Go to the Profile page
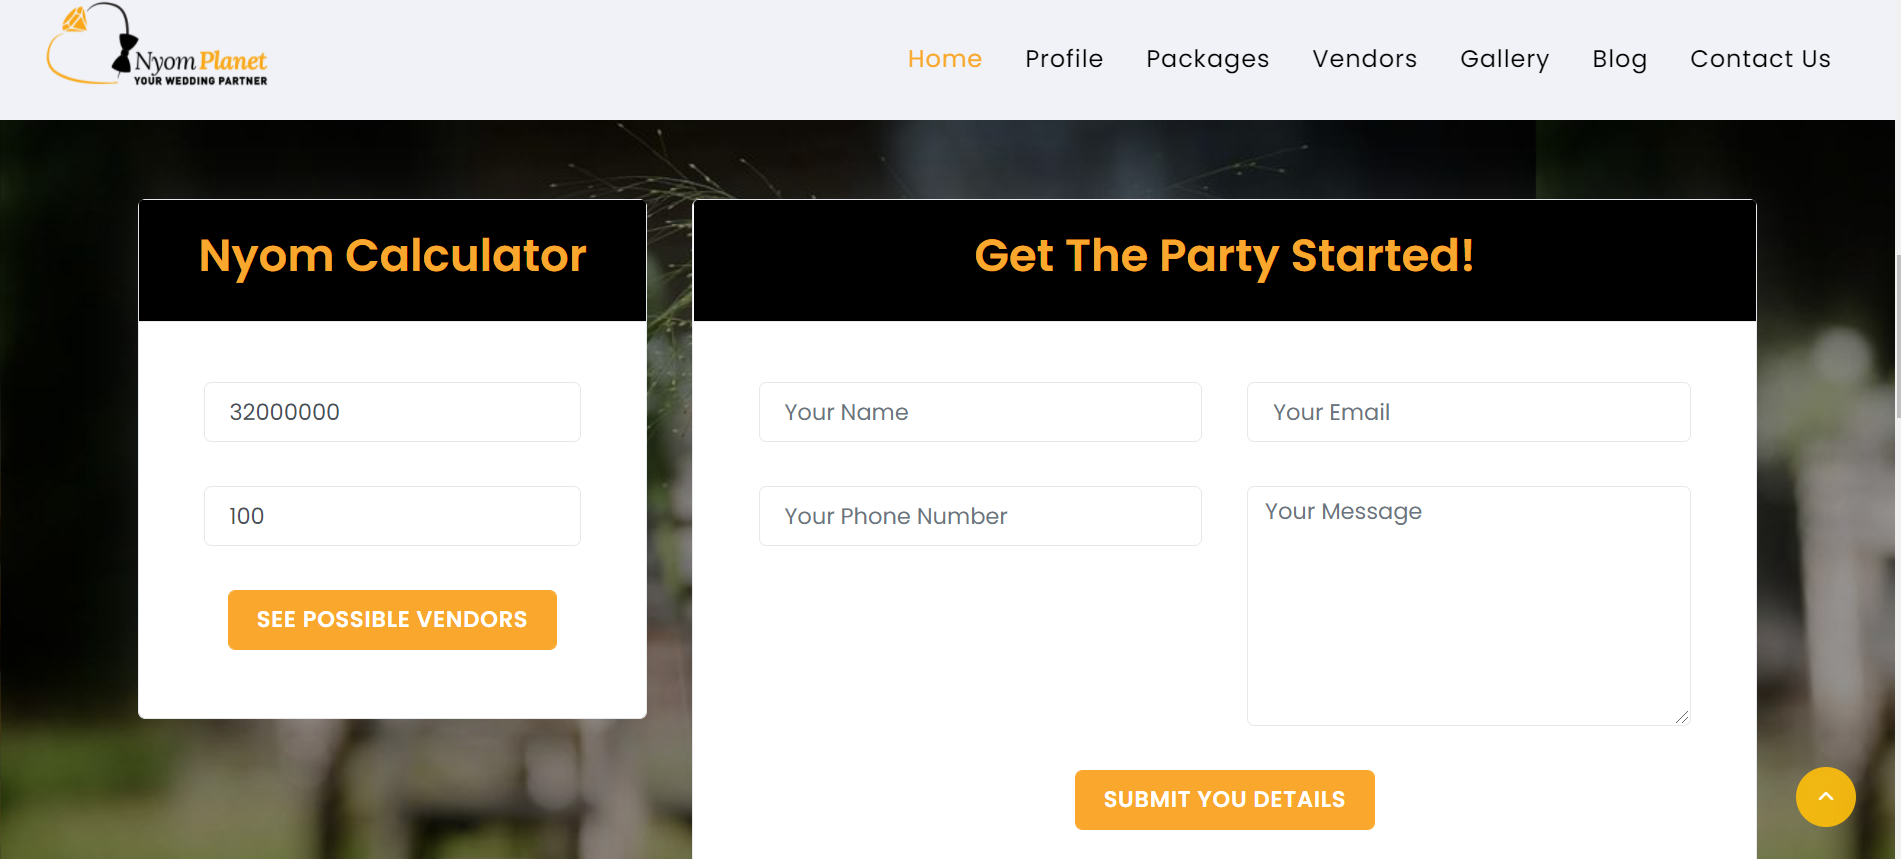Viewport: 1901px width, 859px height. pyautogui.click(x=1064, y=59)
